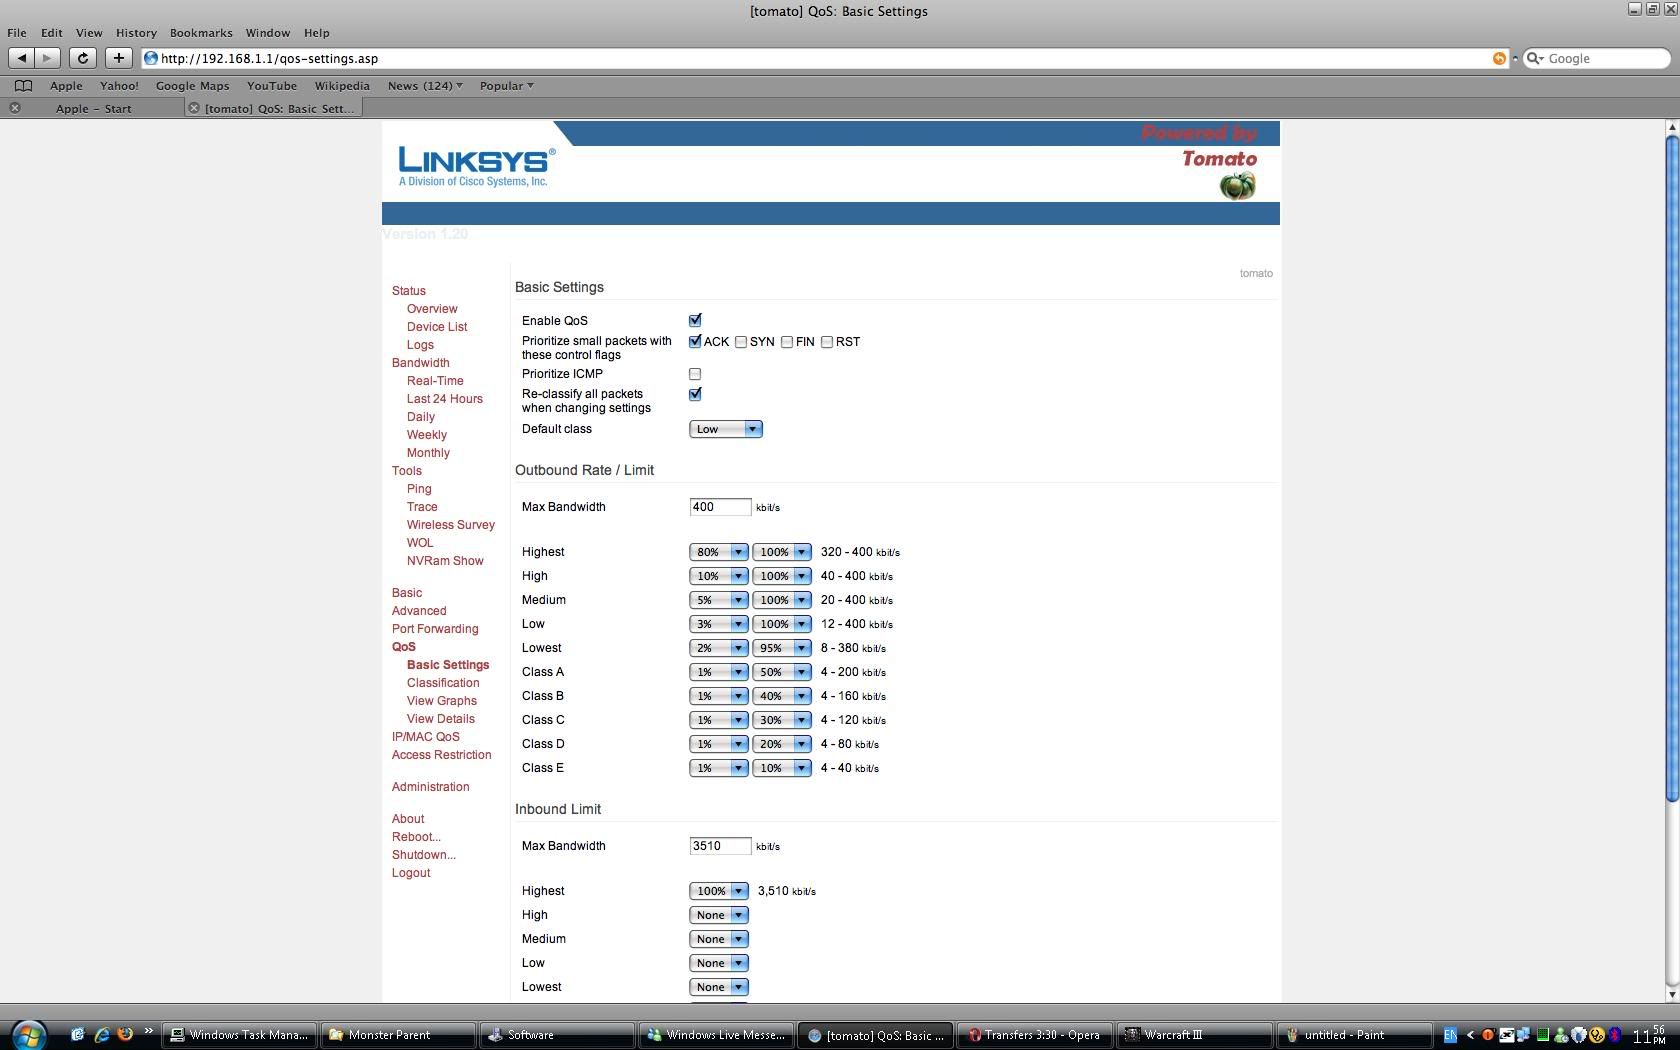
Task: Click the orange RSS feed icon
Action: [1498, 58]
